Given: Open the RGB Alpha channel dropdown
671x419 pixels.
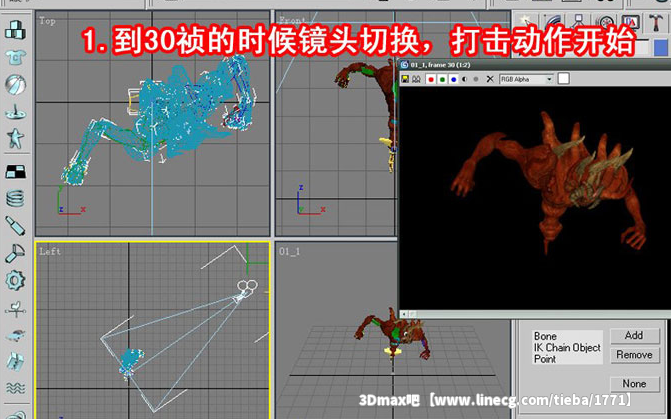Looking at the screenshot, I should click(526, 79).
